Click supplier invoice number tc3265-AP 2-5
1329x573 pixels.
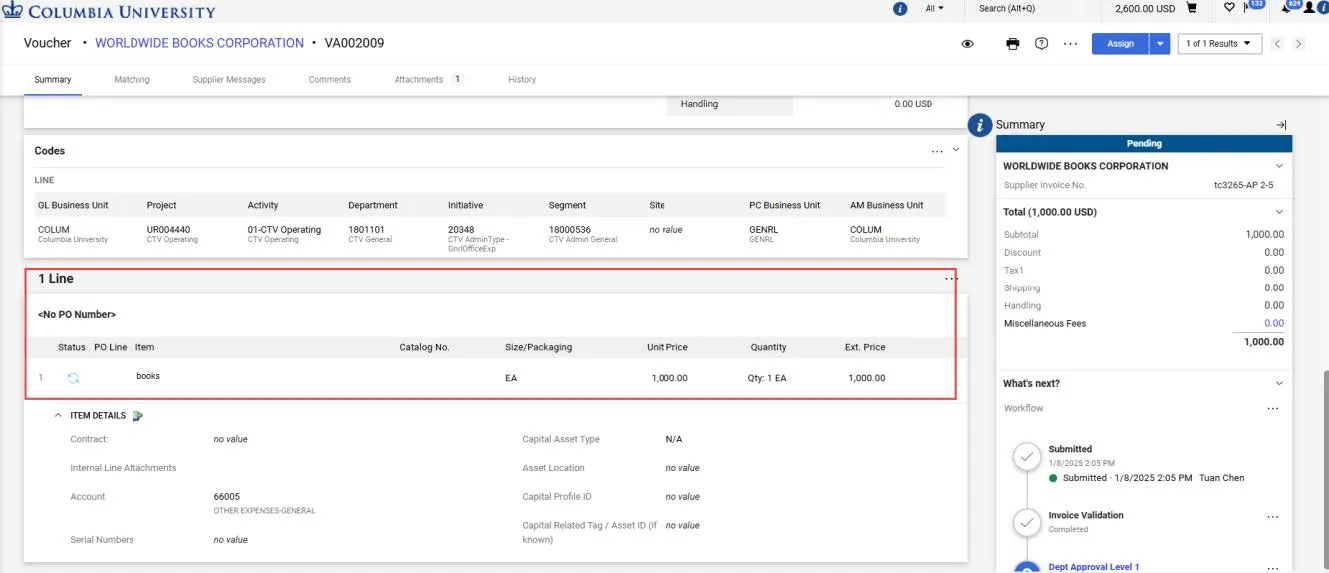(1243, 186)
